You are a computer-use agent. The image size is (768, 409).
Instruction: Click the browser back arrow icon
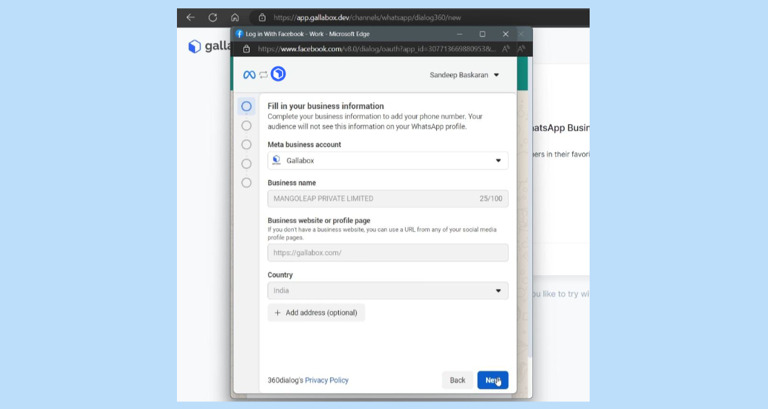coord(190,17)
